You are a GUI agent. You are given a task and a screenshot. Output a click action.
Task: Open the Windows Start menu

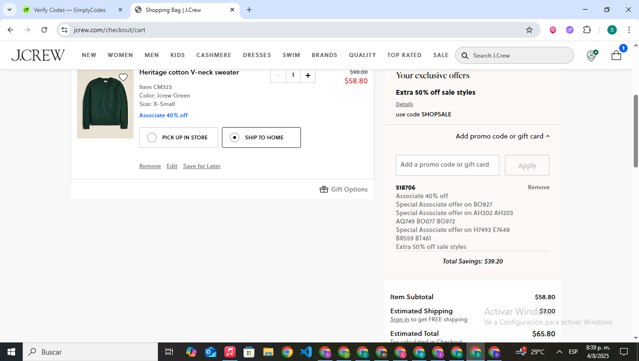pos(11,352)
